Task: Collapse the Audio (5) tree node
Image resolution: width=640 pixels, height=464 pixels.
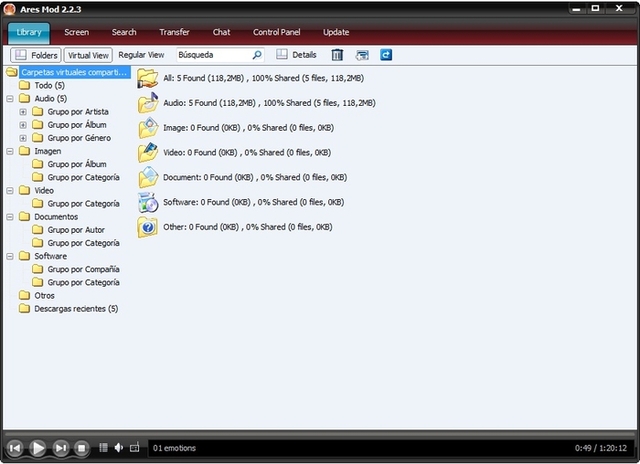Action: coord(10,98)
